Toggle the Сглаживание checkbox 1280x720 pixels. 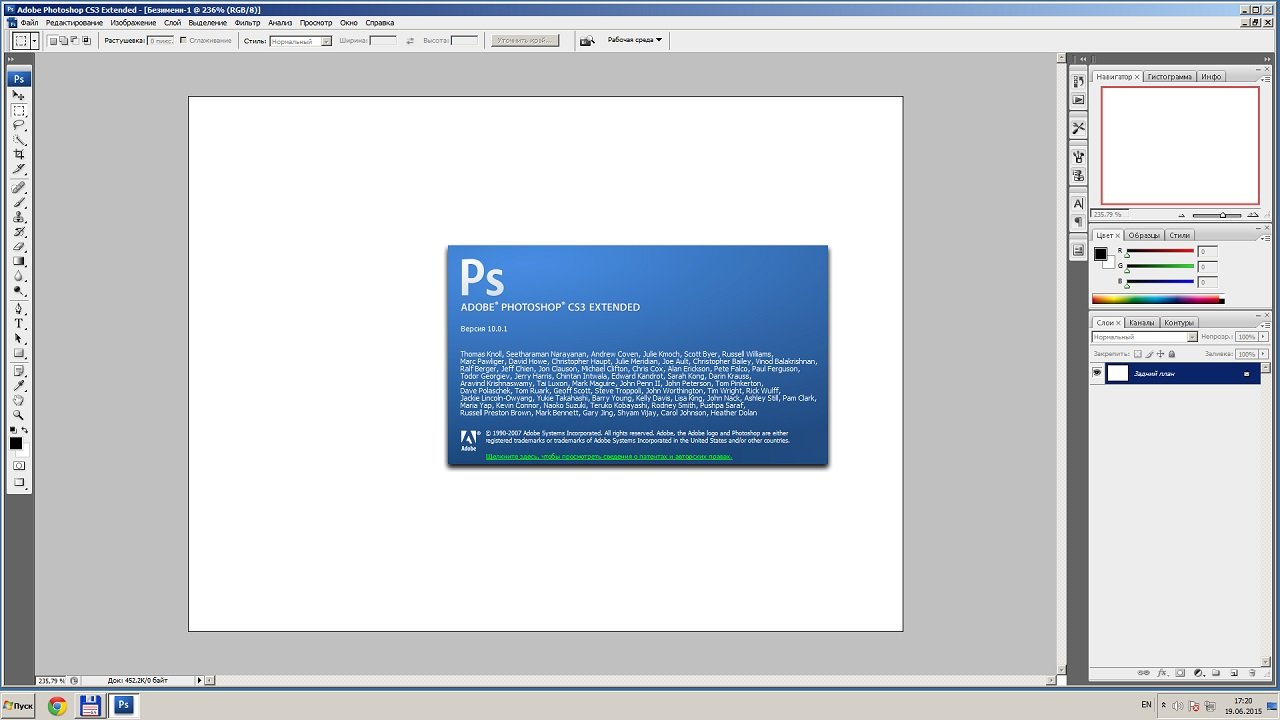coord(183,41)
